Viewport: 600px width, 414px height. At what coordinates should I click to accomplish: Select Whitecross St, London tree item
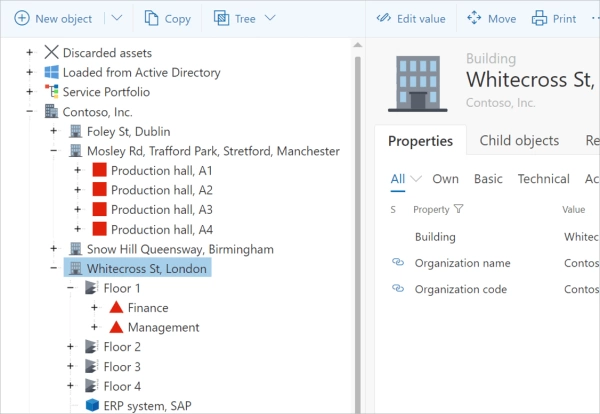click(x=137, y=268)
